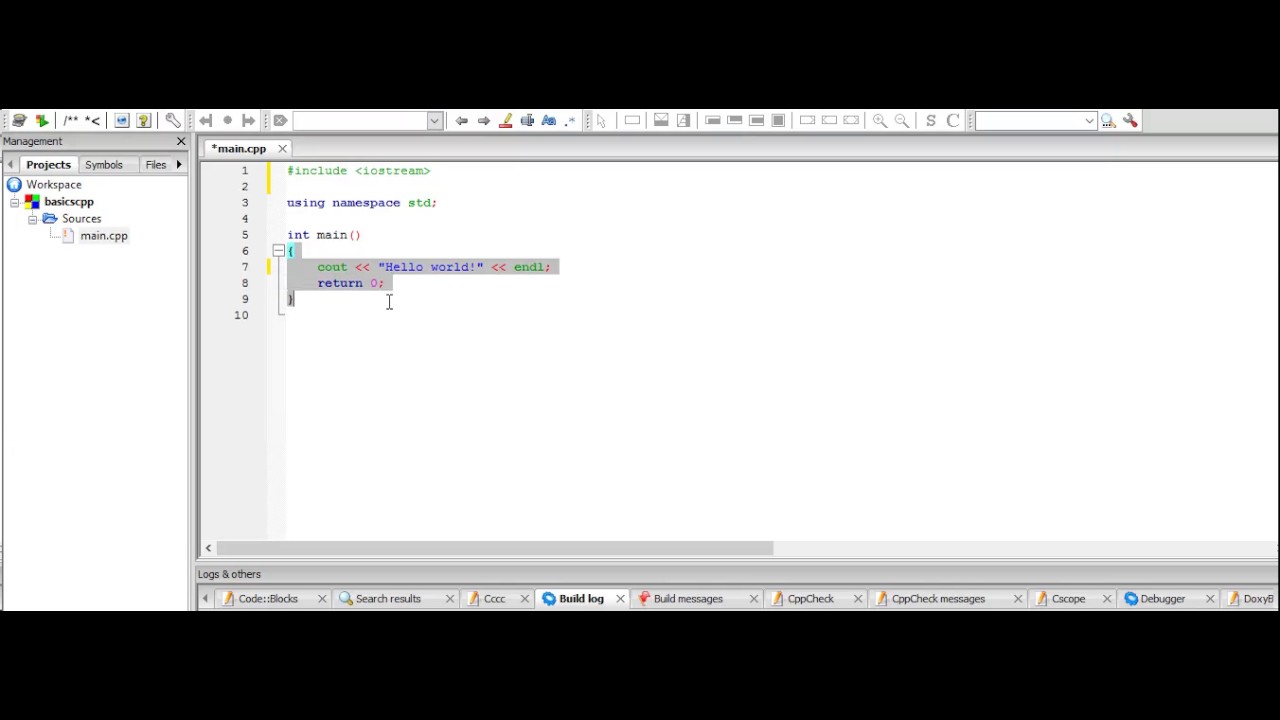This screenshot has height=720, width=1280.
Task: Select the basicscpp project
Action: 68,202
